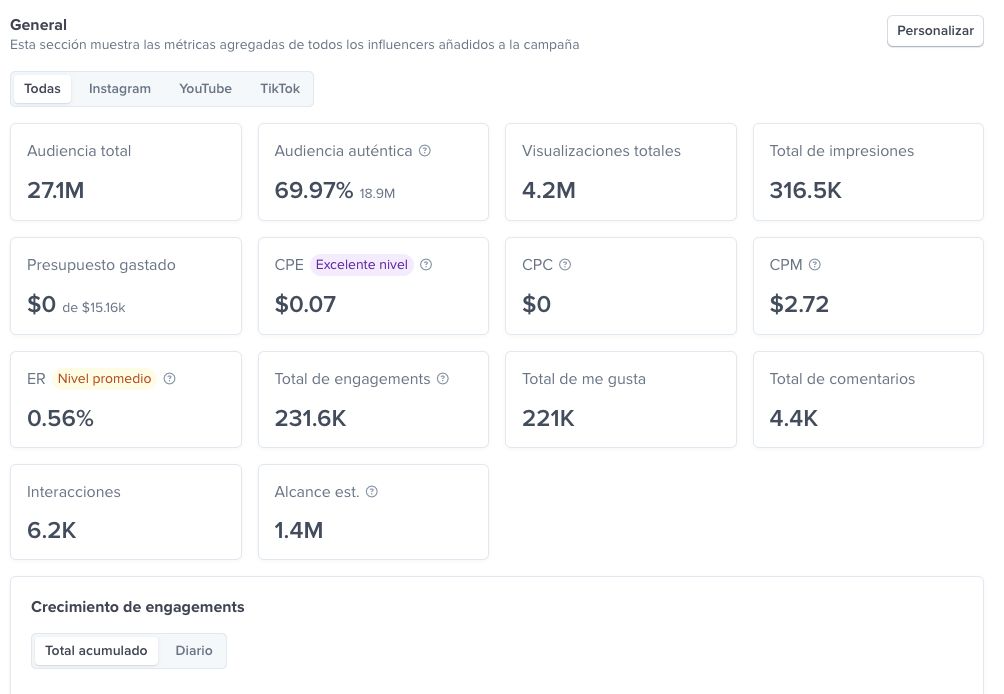Click the CPC help icon
Viewport: 1004px width, 694px height.
pos(565,265)
